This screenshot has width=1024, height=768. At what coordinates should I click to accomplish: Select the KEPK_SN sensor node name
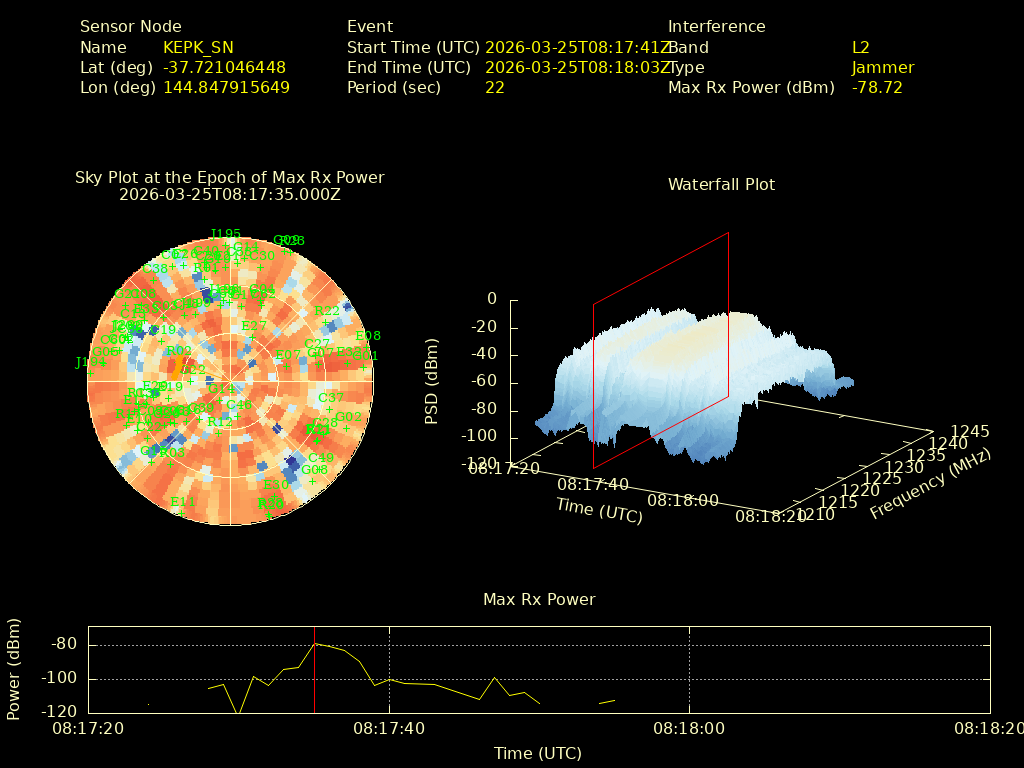(198, 48)
